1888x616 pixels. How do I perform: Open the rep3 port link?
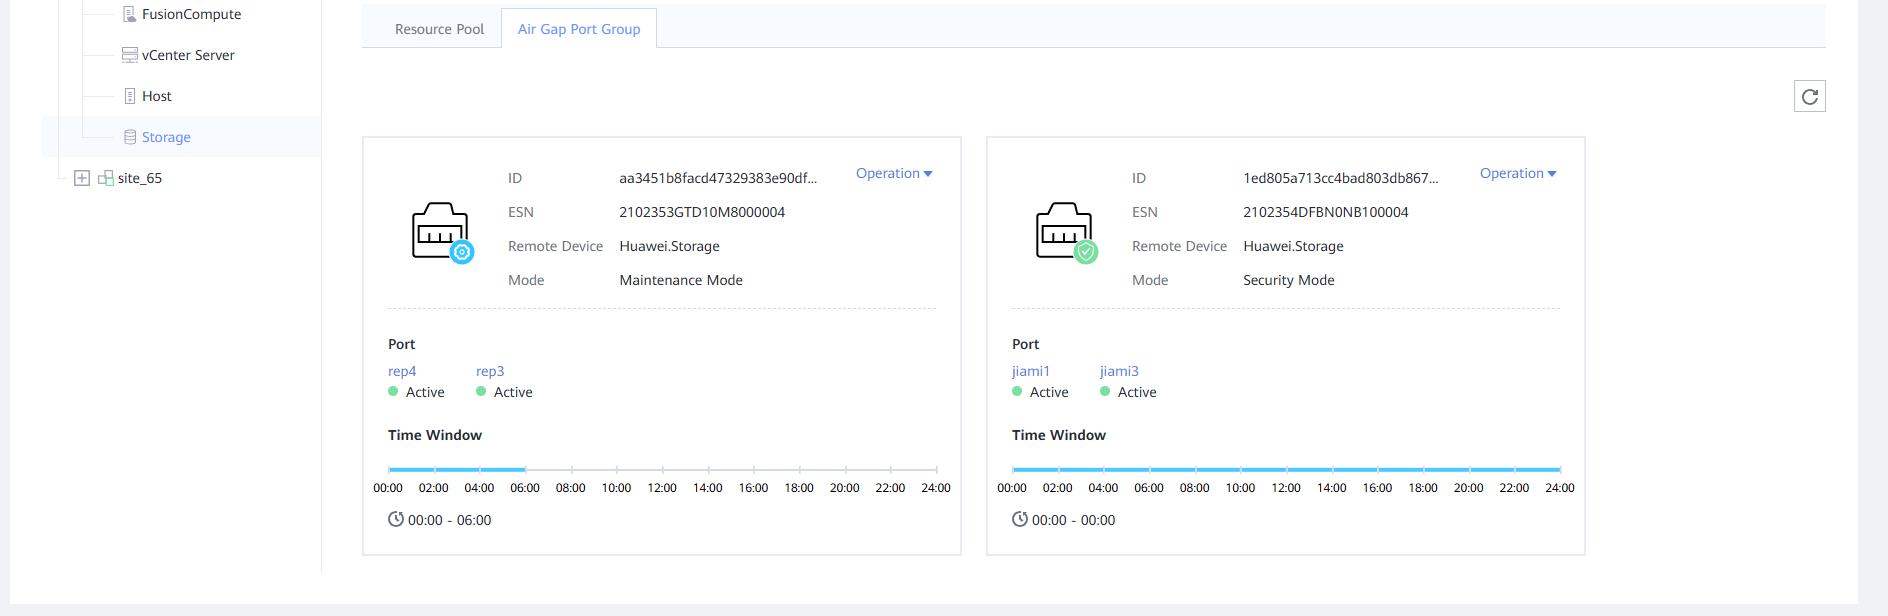490,371
